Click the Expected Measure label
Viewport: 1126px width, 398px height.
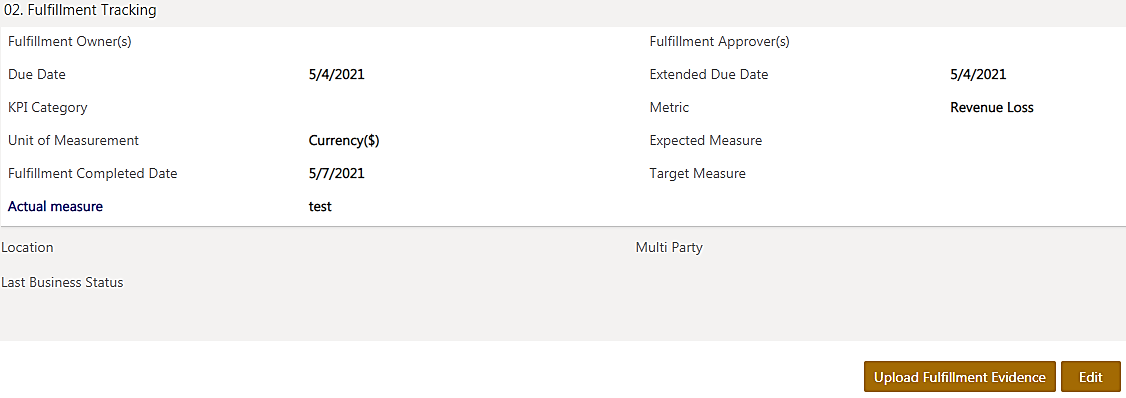(706, 141)
